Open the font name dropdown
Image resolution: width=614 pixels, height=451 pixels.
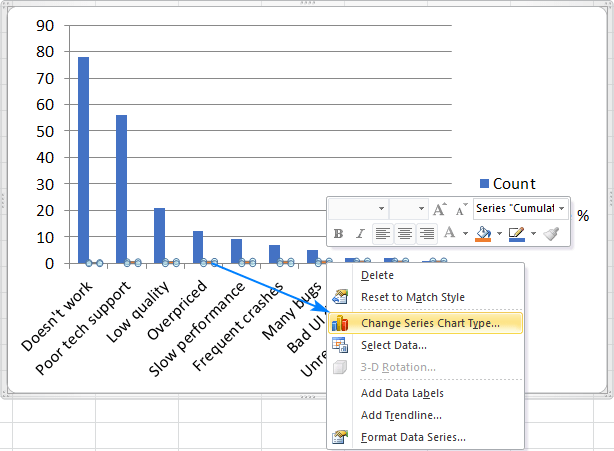pos(381,209)
